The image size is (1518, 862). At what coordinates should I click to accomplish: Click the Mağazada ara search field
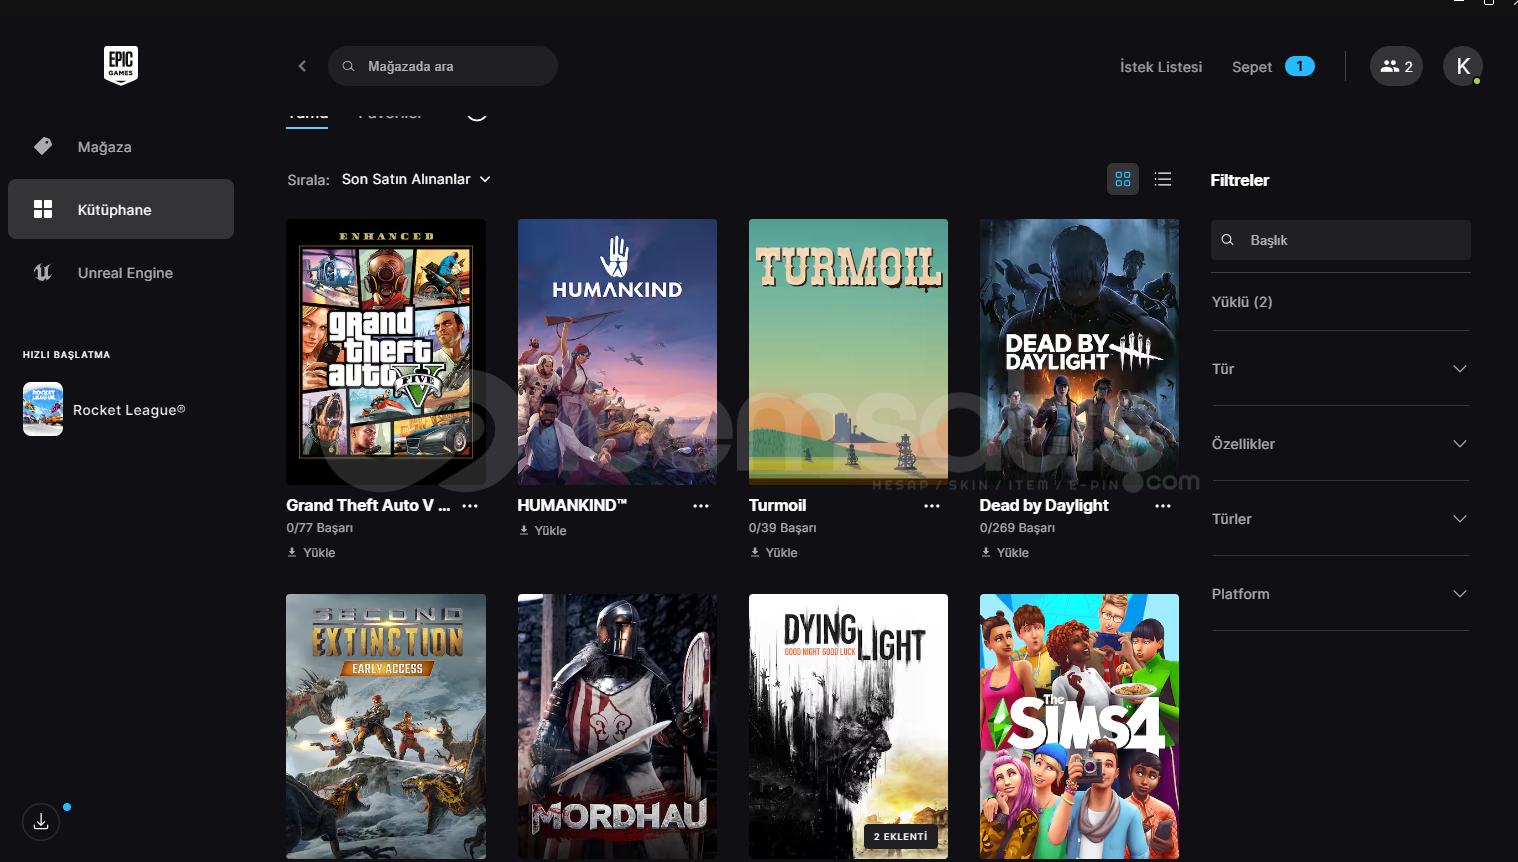point(443,66)
